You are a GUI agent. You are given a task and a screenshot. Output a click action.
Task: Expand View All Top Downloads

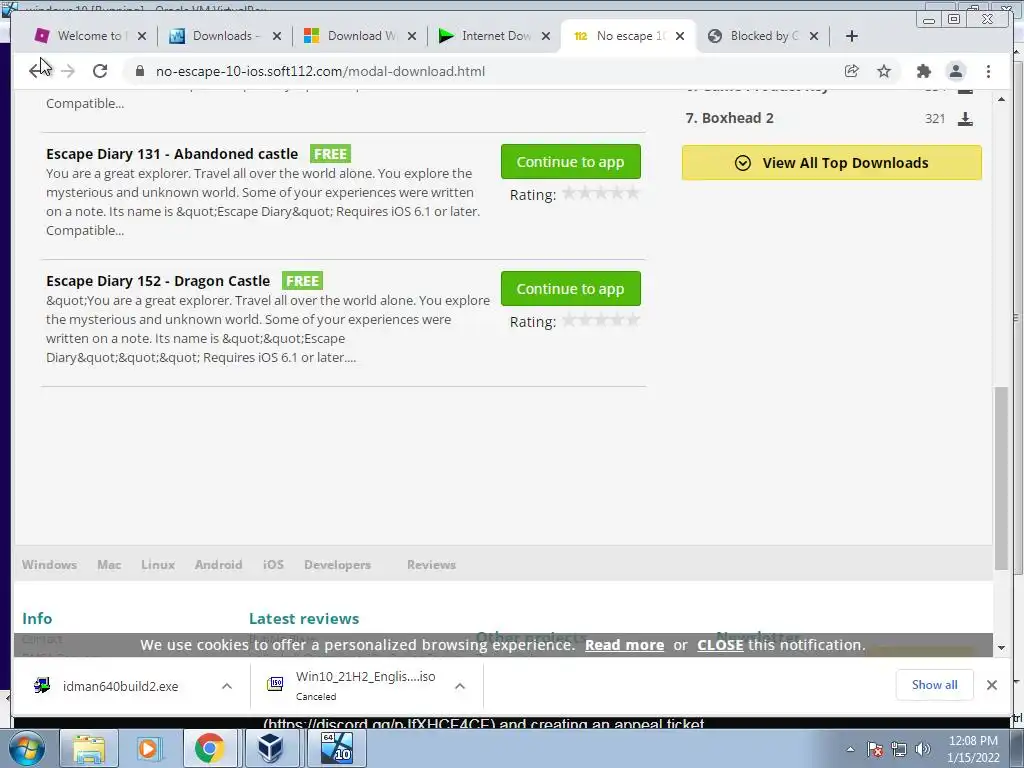point(831,163)
